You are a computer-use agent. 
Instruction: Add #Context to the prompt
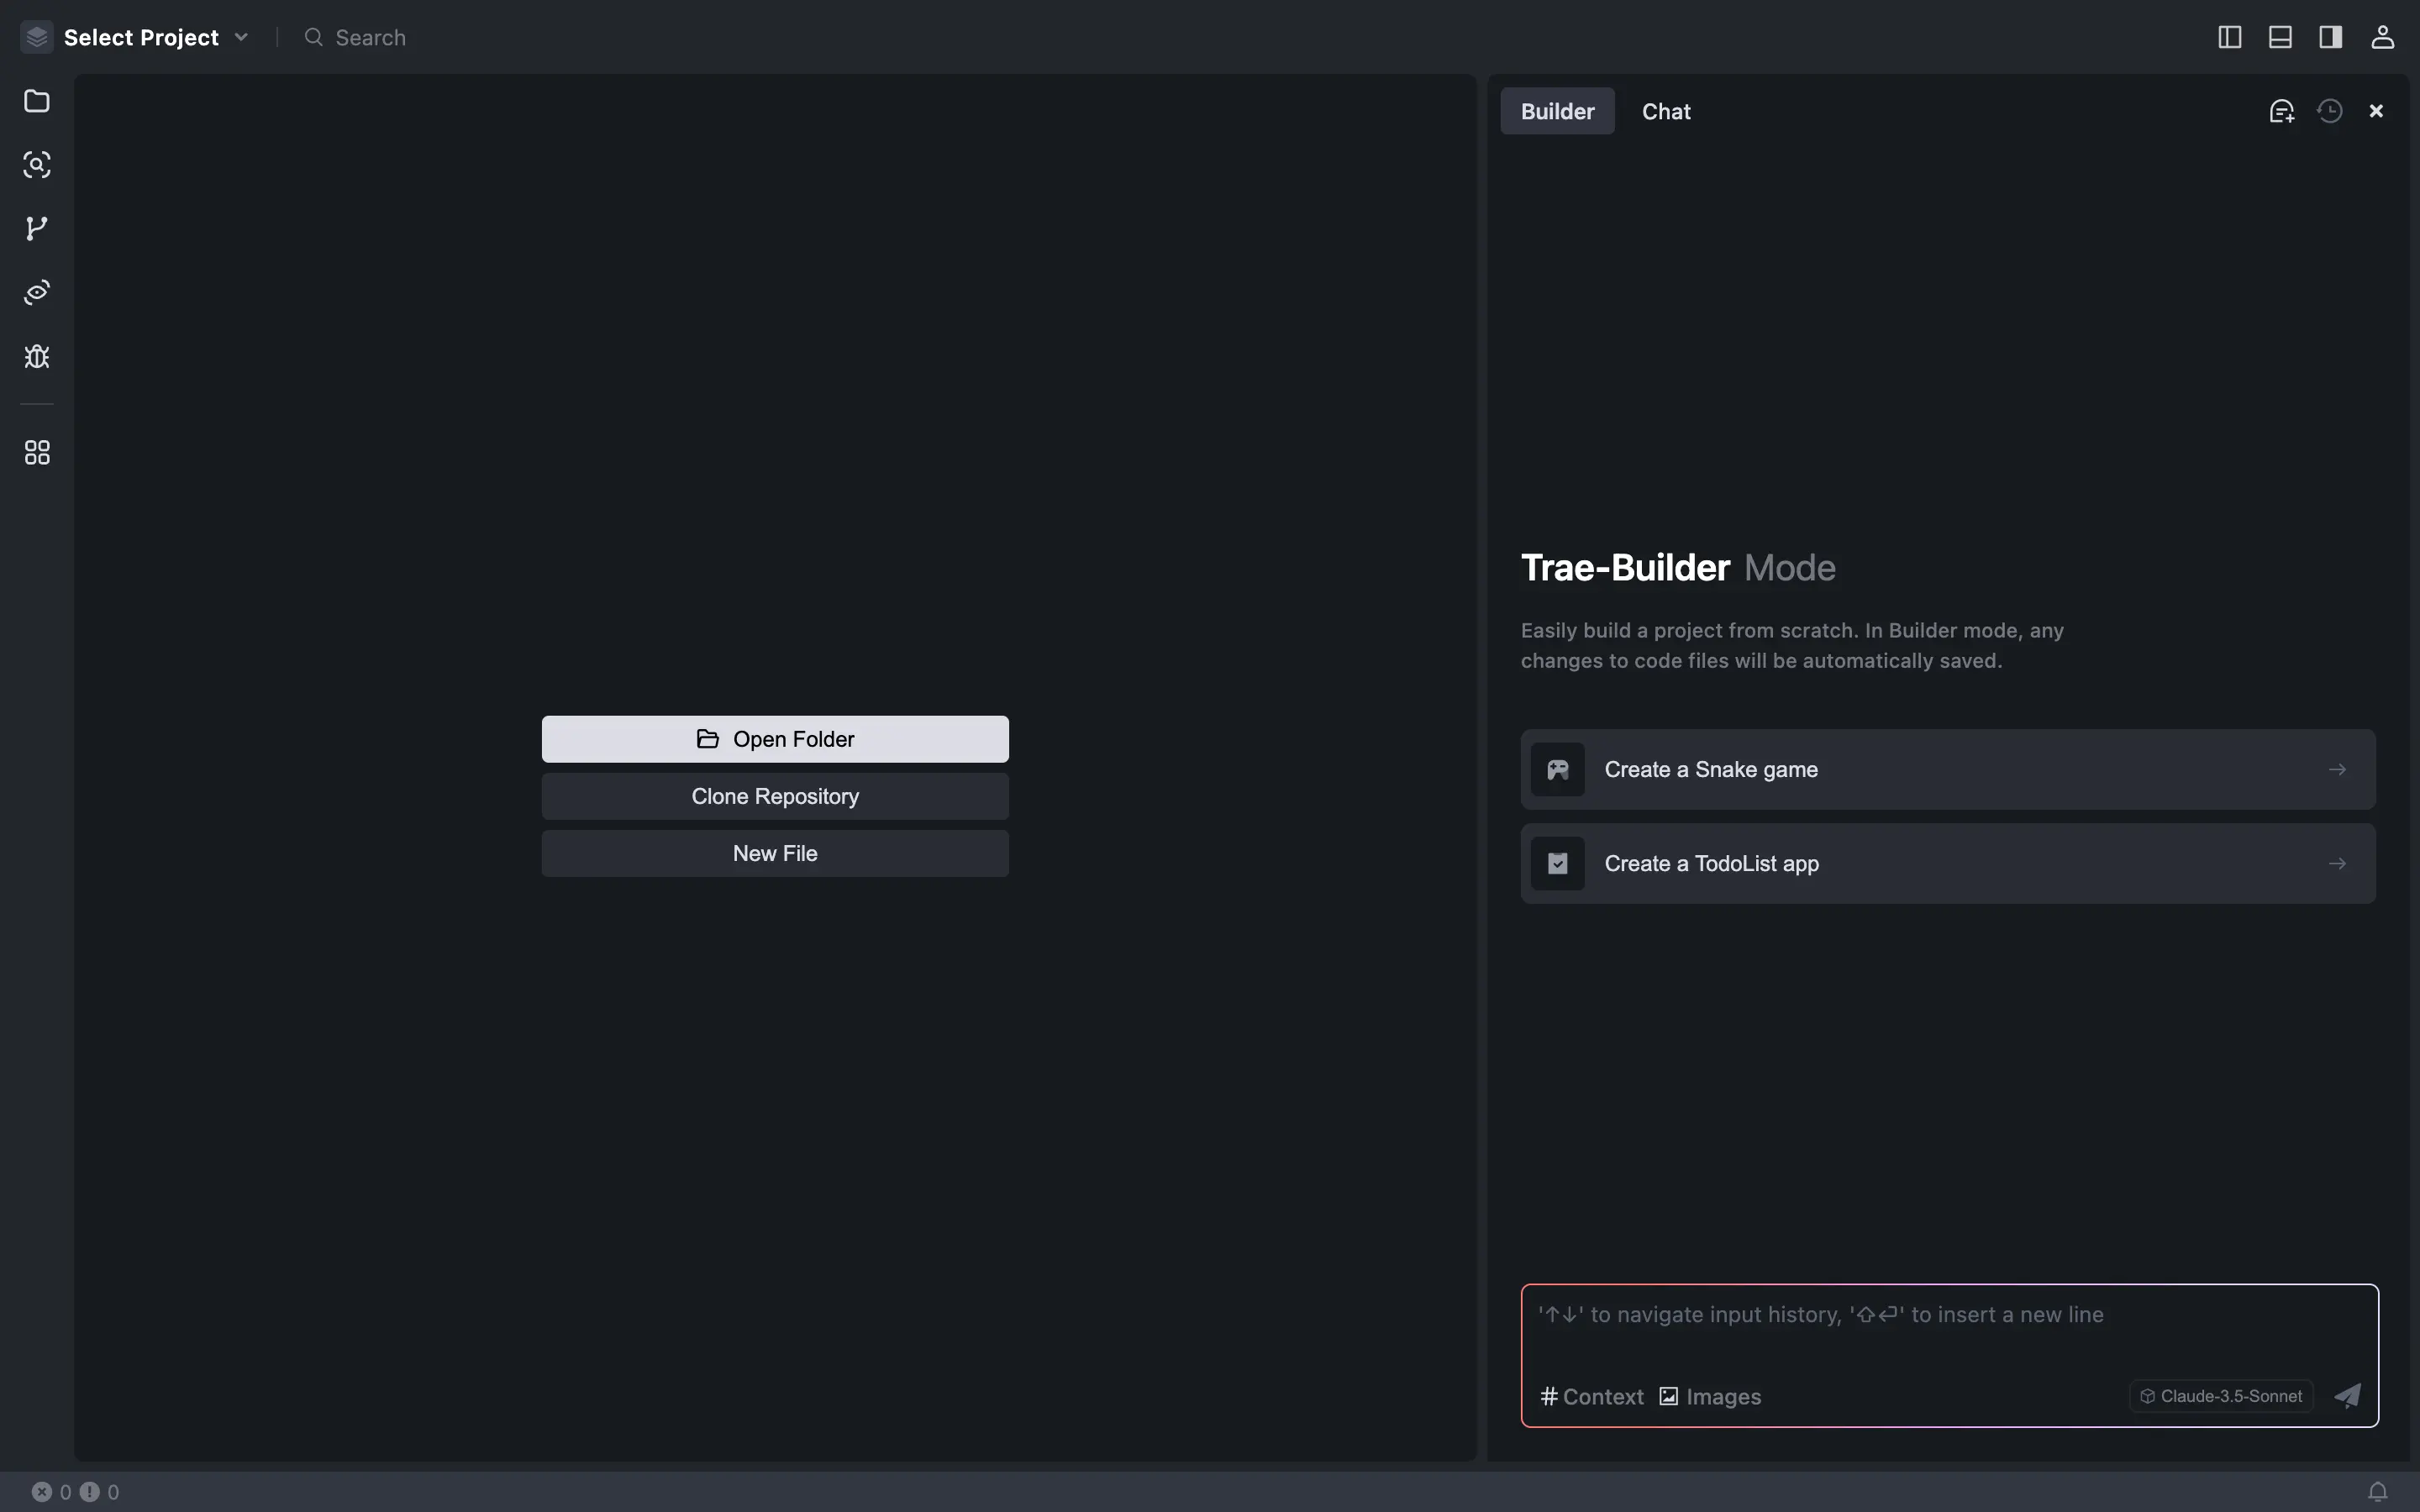coord(1592,1396)
